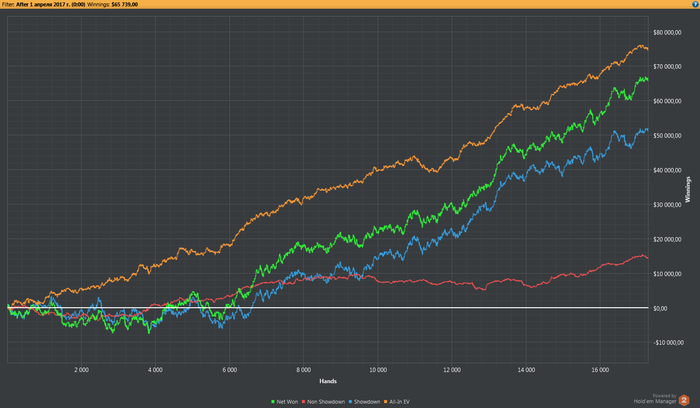The height and width of the screenshot is (408, 700).
Task: Select the Showdown legend label
Action: [367, 402]
